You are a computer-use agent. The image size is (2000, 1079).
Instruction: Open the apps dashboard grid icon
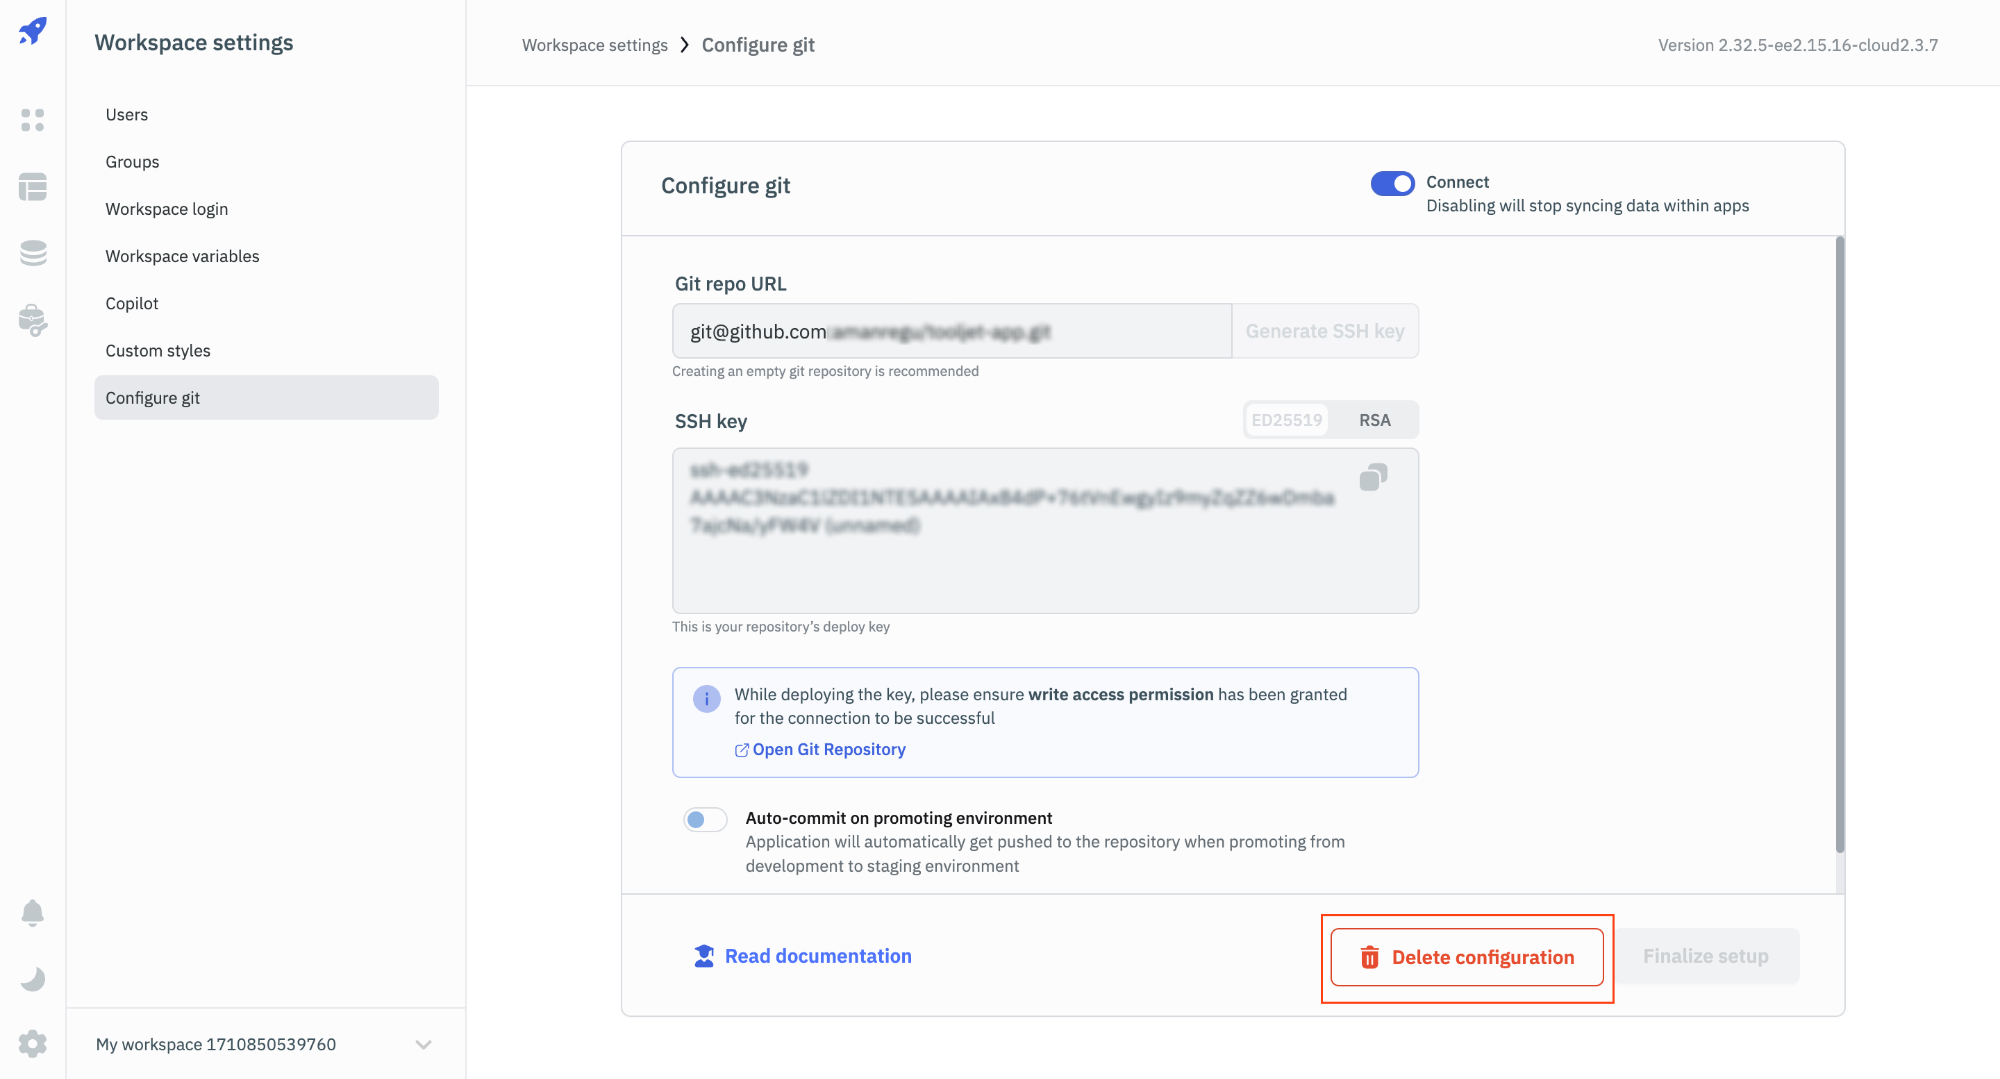(x=33, y=120)
